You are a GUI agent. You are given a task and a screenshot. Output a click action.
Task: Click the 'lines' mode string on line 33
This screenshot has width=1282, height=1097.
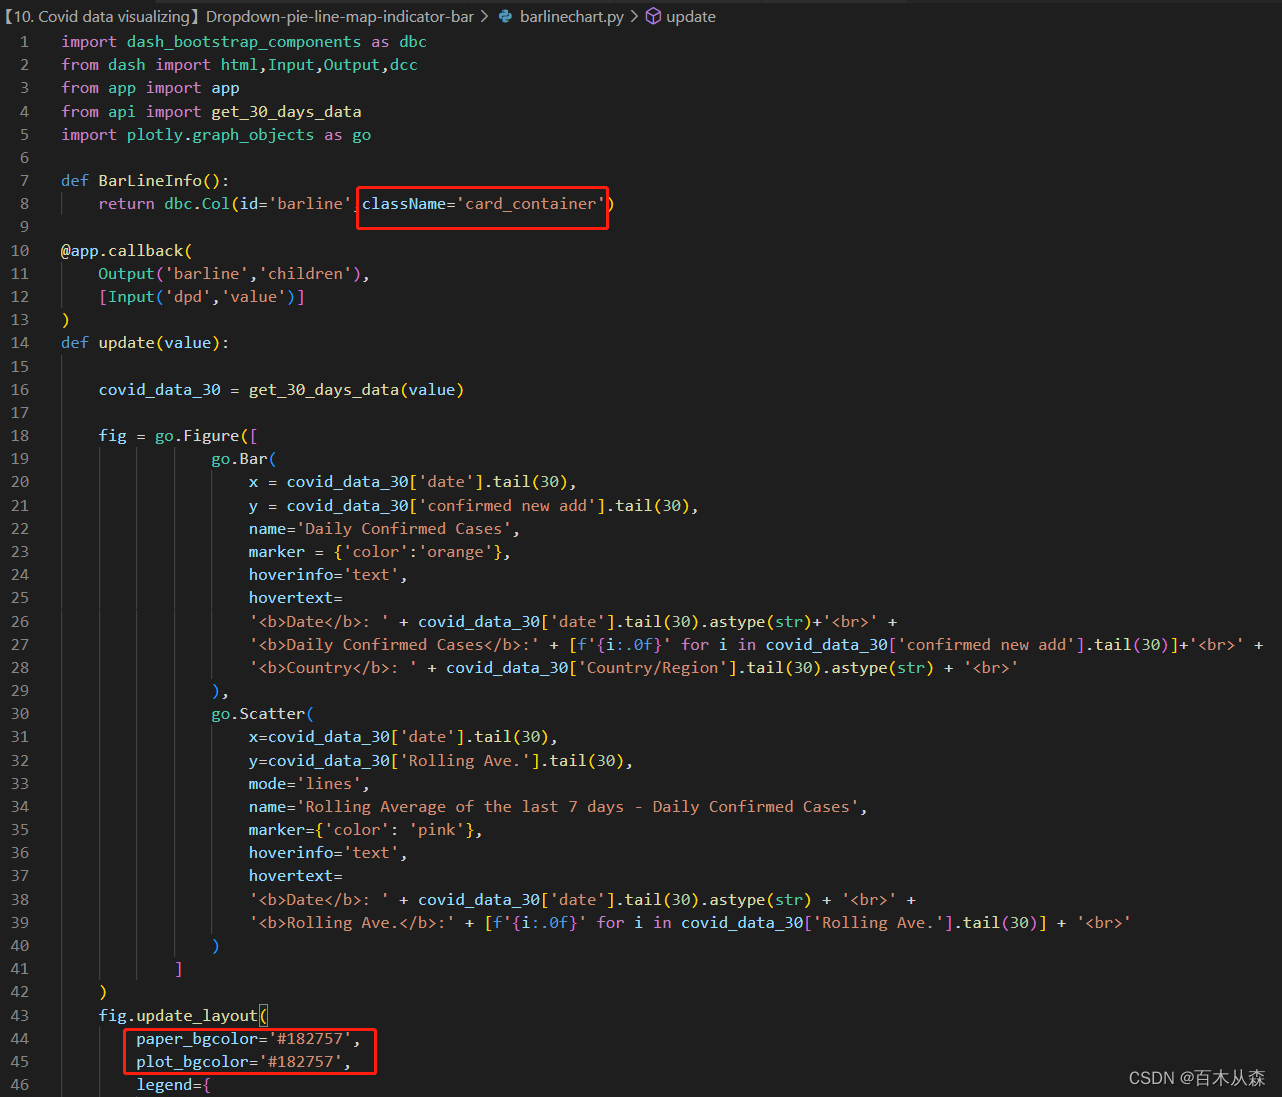pyautogui.click(x=329, y=784)
